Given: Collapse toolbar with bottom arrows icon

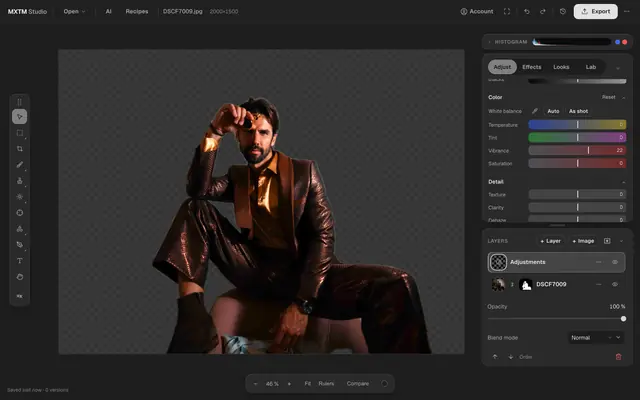Looking at the screenshot, I should [x=20, y=296].
